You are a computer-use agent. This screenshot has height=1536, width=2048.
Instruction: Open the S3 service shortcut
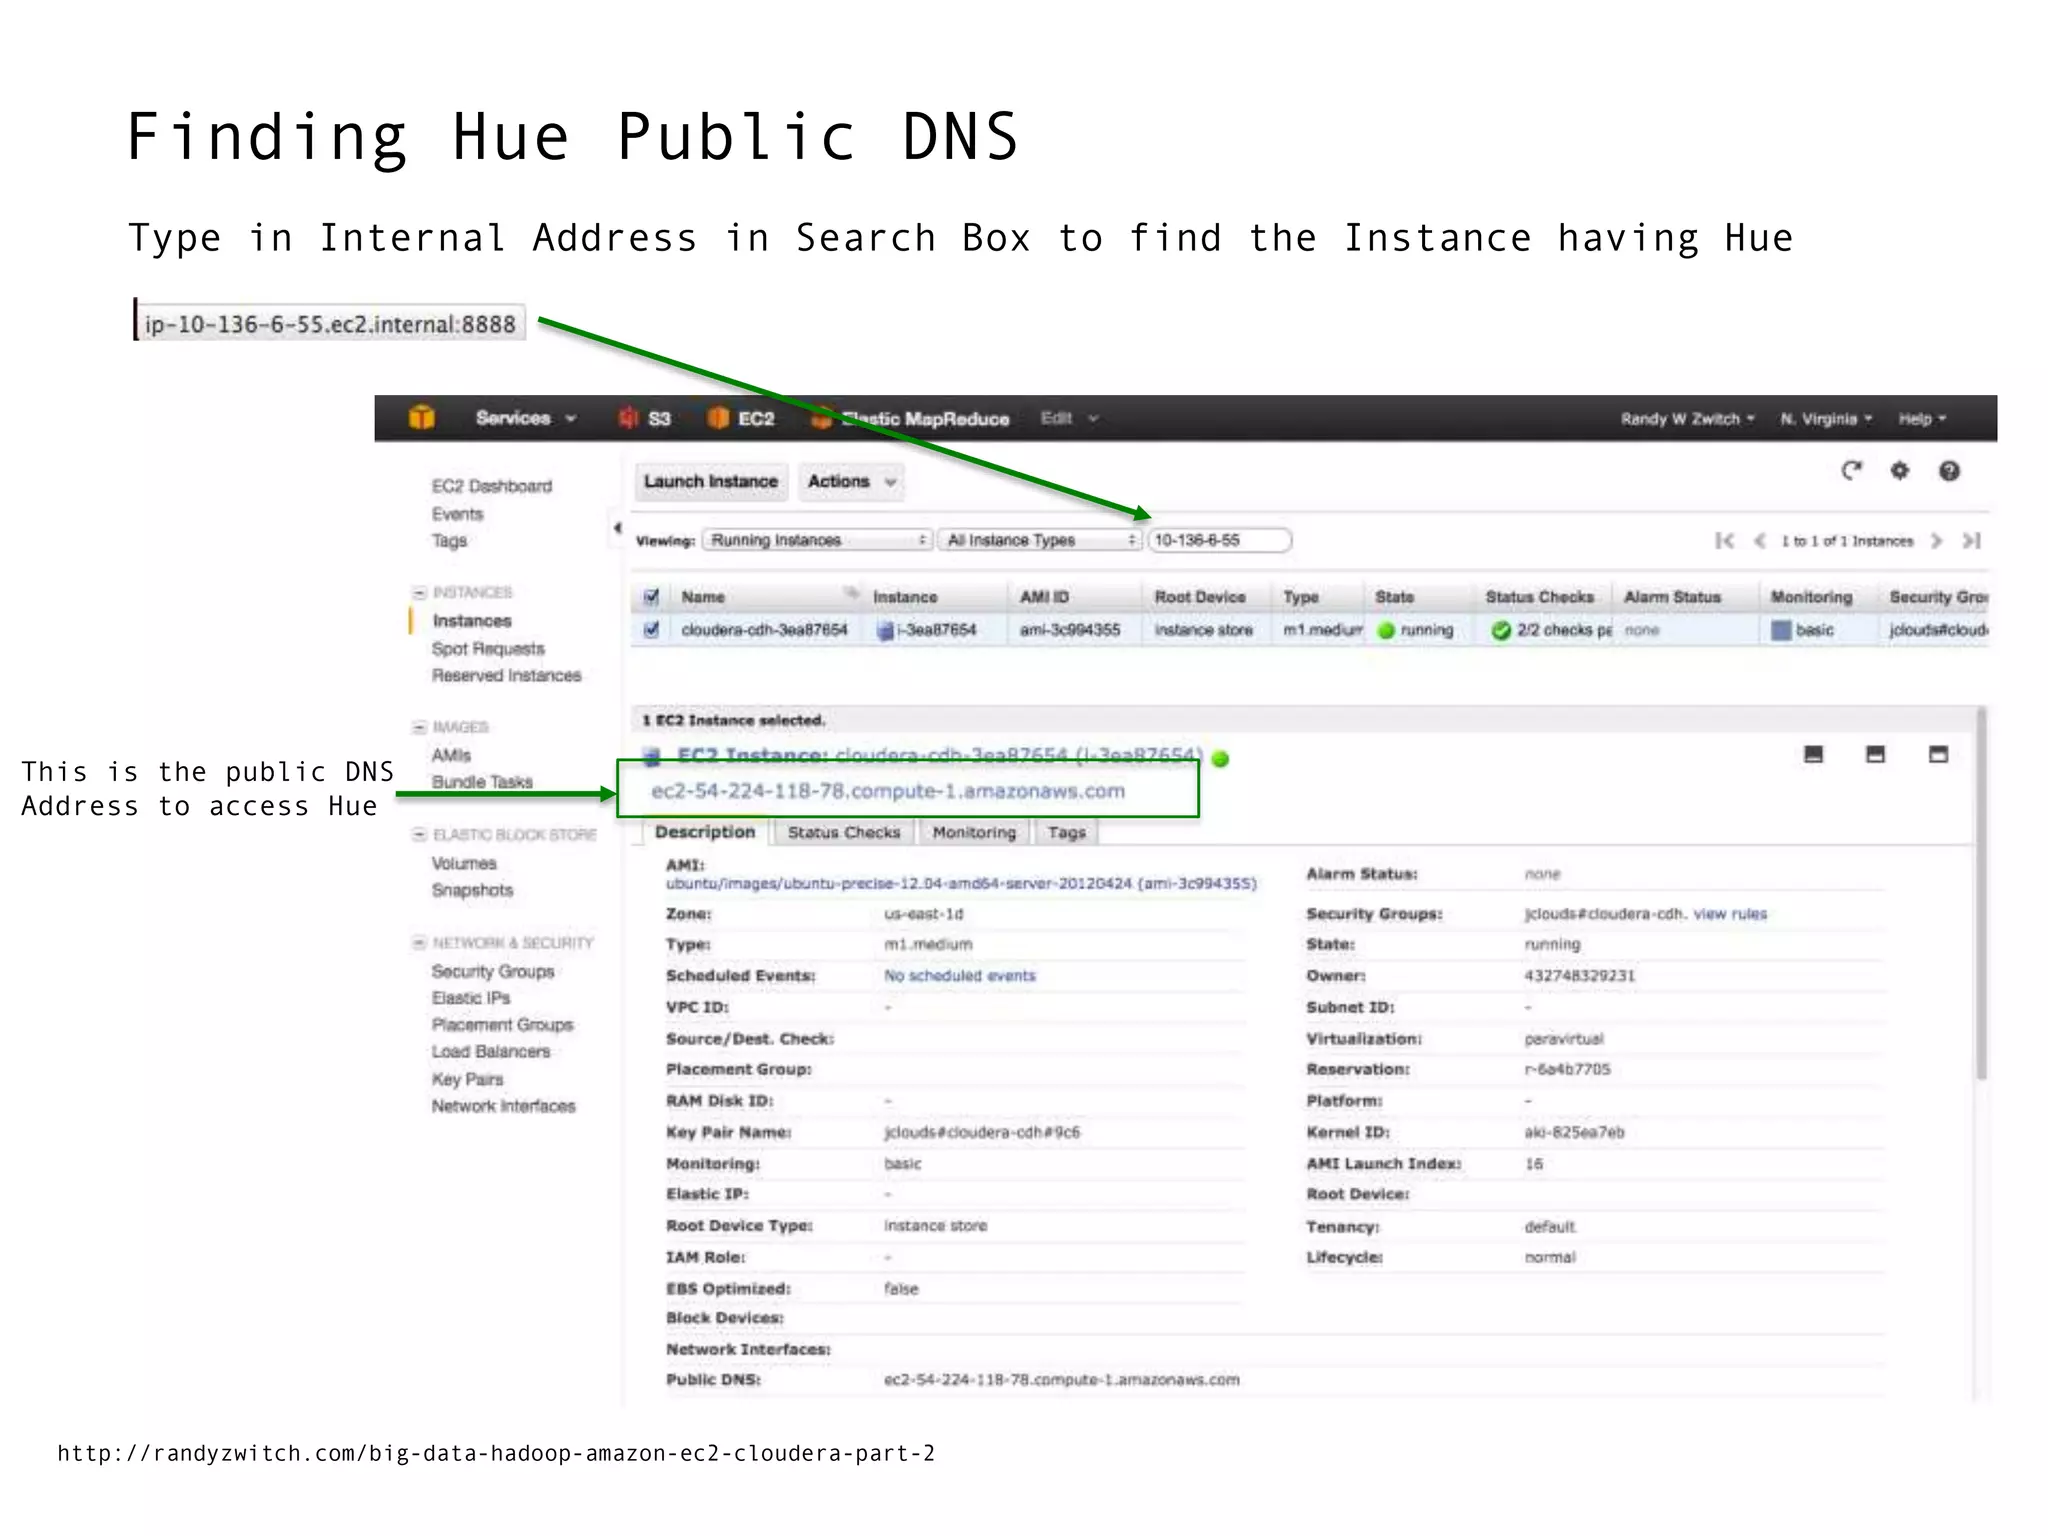pos(645,418)
